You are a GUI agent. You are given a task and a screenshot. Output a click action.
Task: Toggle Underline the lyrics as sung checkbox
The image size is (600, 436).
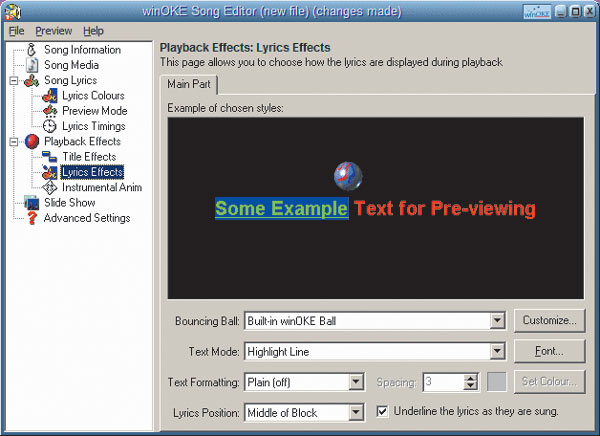pos(382,411)
